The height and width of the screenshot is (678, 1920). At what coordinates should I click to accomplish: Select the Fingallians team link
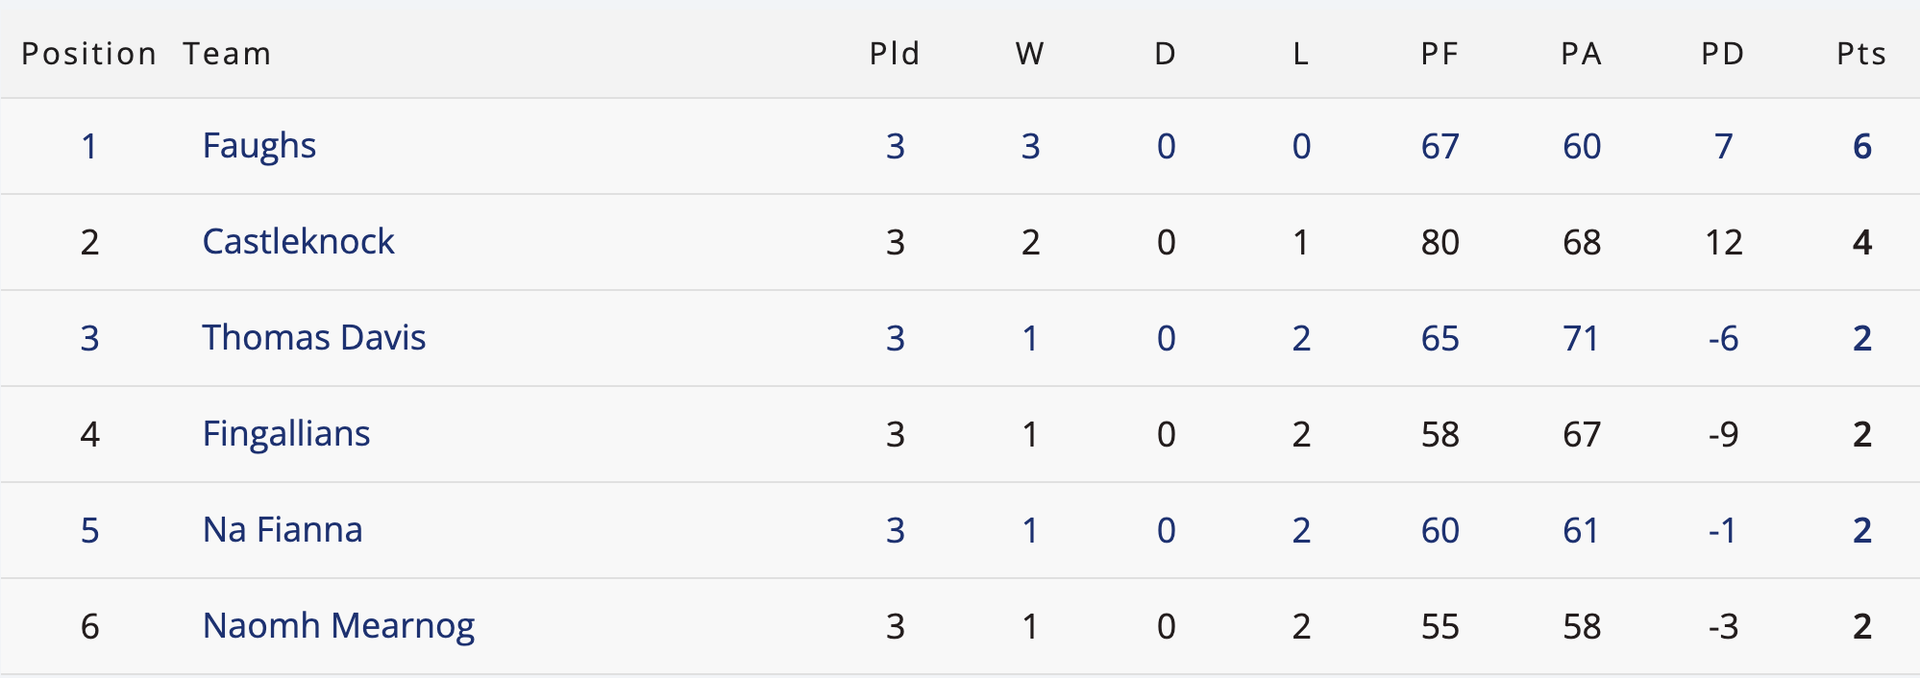coord(286,434)
